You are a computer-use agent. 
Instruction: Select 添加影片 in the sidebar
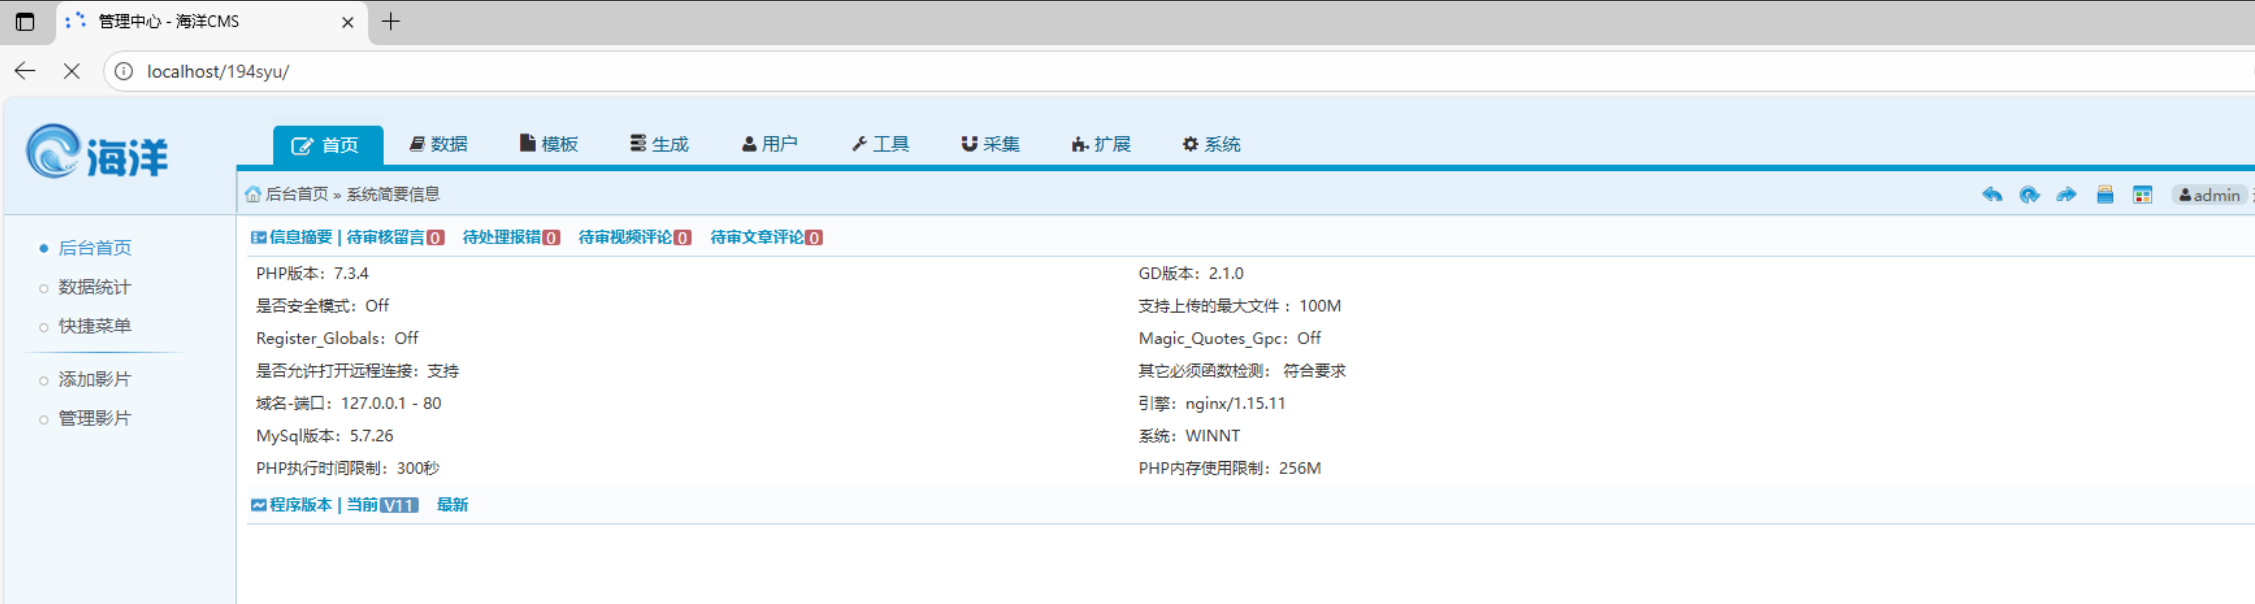(94, 379)
